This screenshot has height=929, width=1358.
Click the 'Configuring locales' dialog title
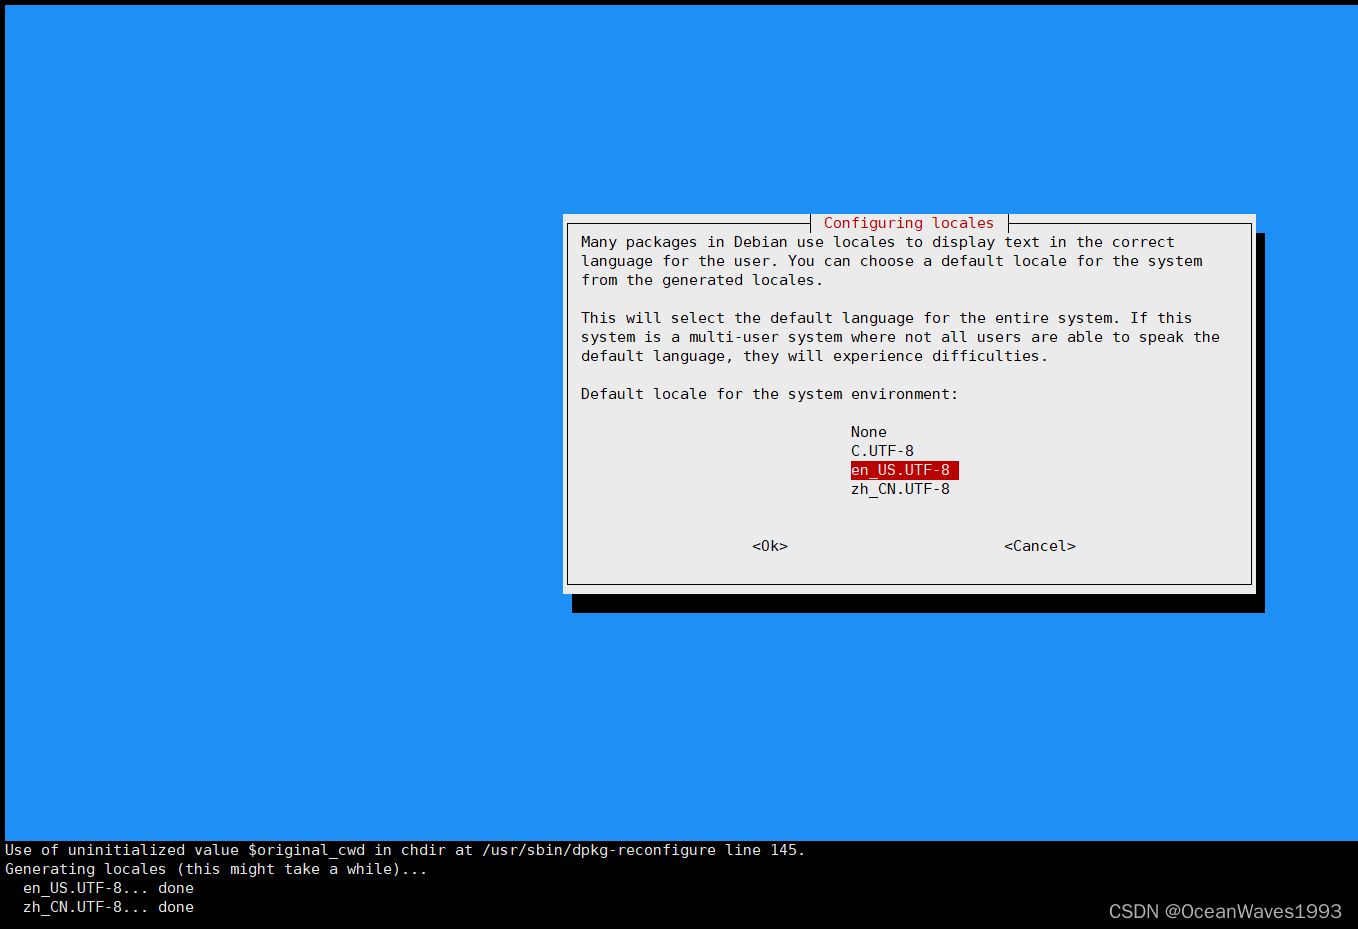pos(909,223)
